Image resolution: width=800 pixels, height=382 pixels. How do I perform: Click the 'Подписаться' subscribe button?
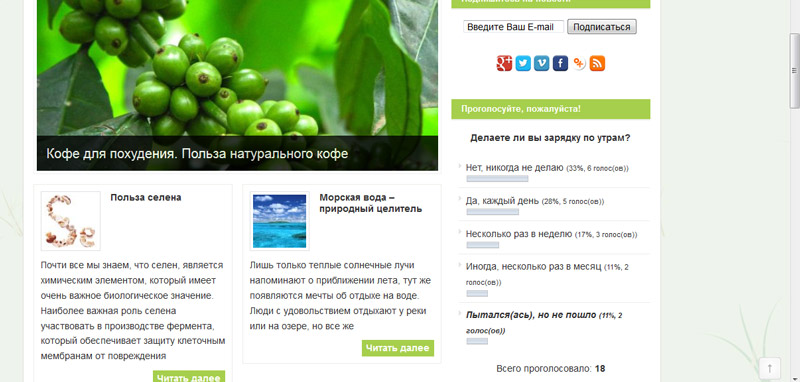pyautogui.click(x=602, y=27)
